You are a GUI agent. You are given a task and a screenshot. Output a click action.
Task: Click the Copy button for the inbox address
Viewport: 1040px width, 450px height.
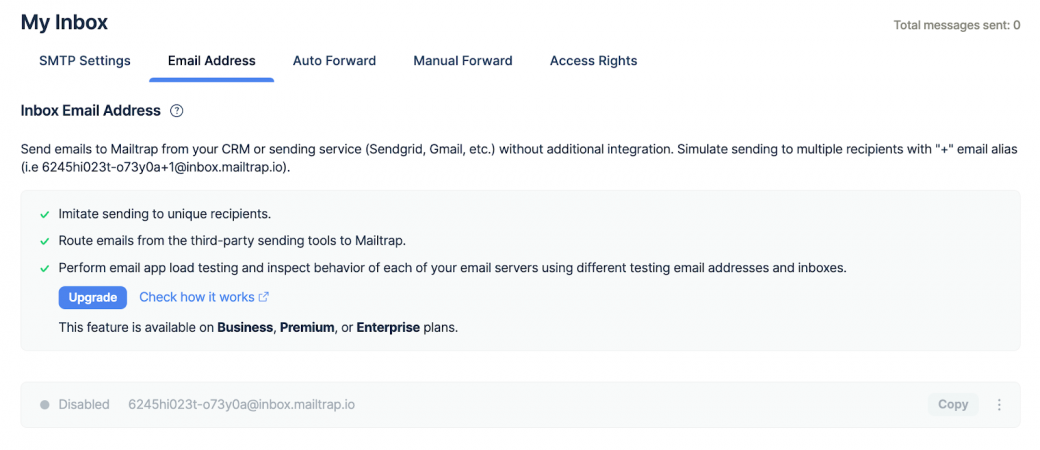[x=952, y=405]
